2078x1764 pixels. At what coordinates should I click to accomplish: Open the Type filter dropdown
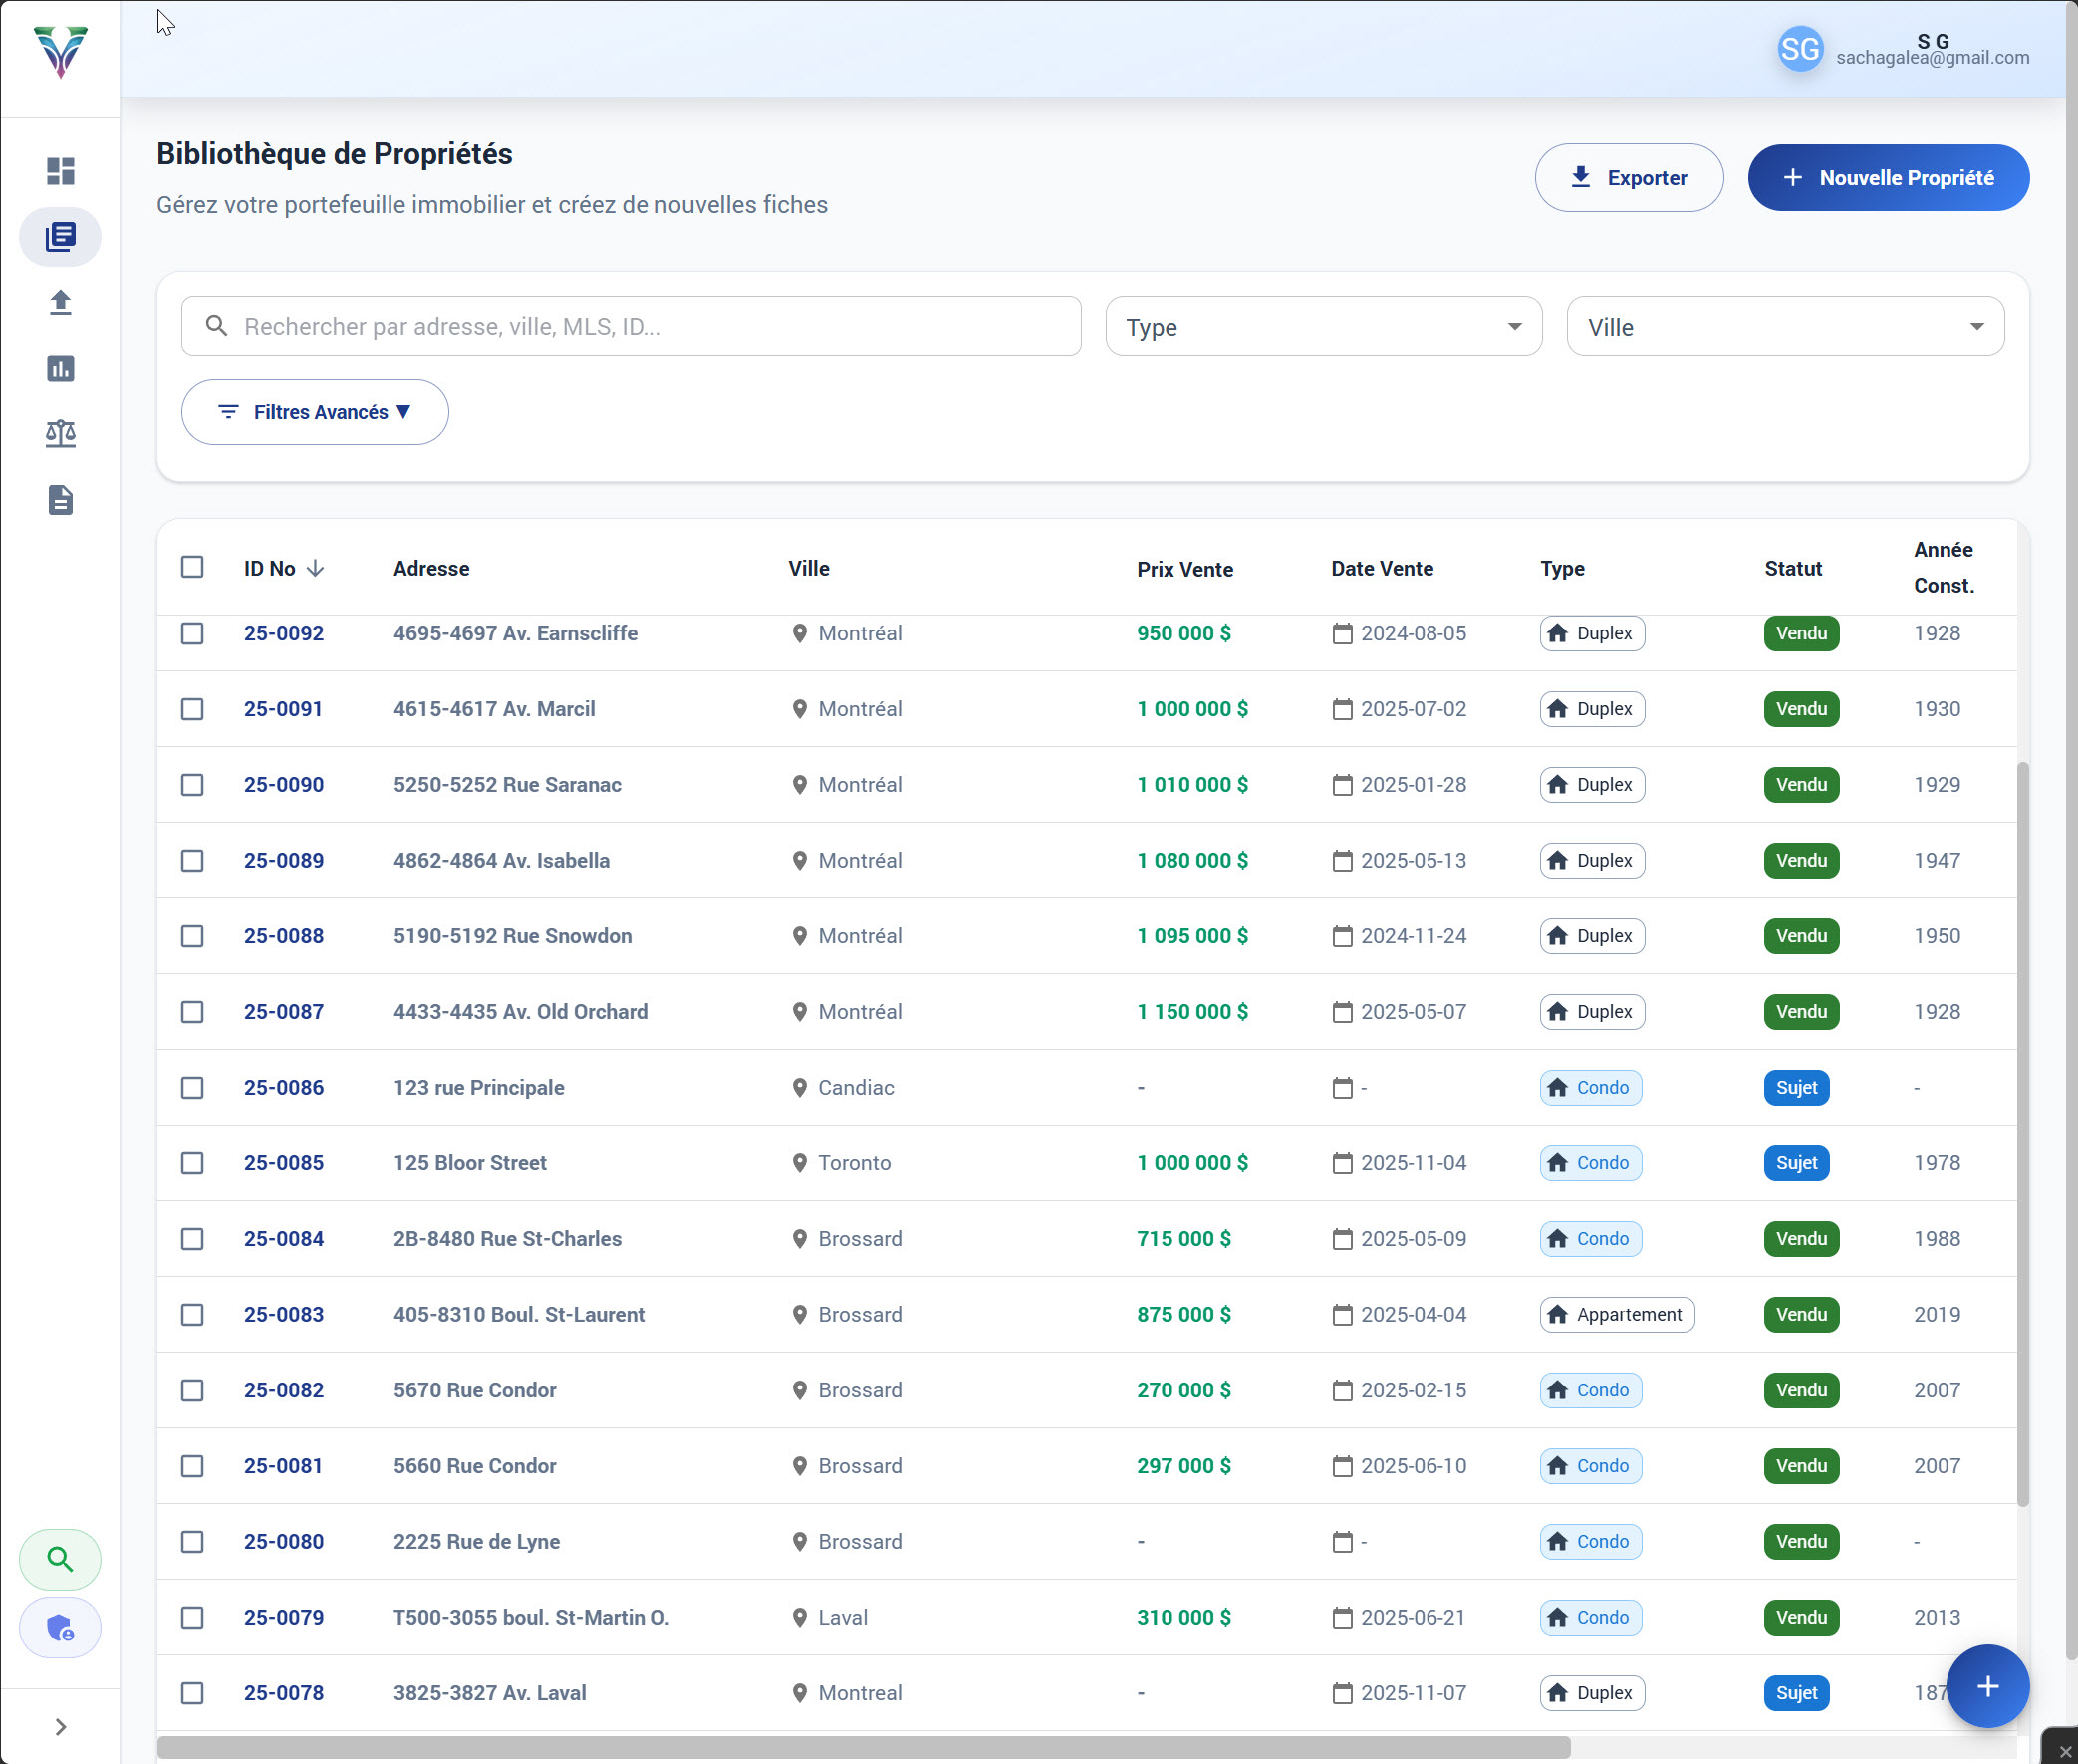click(x=1323, y=326)
